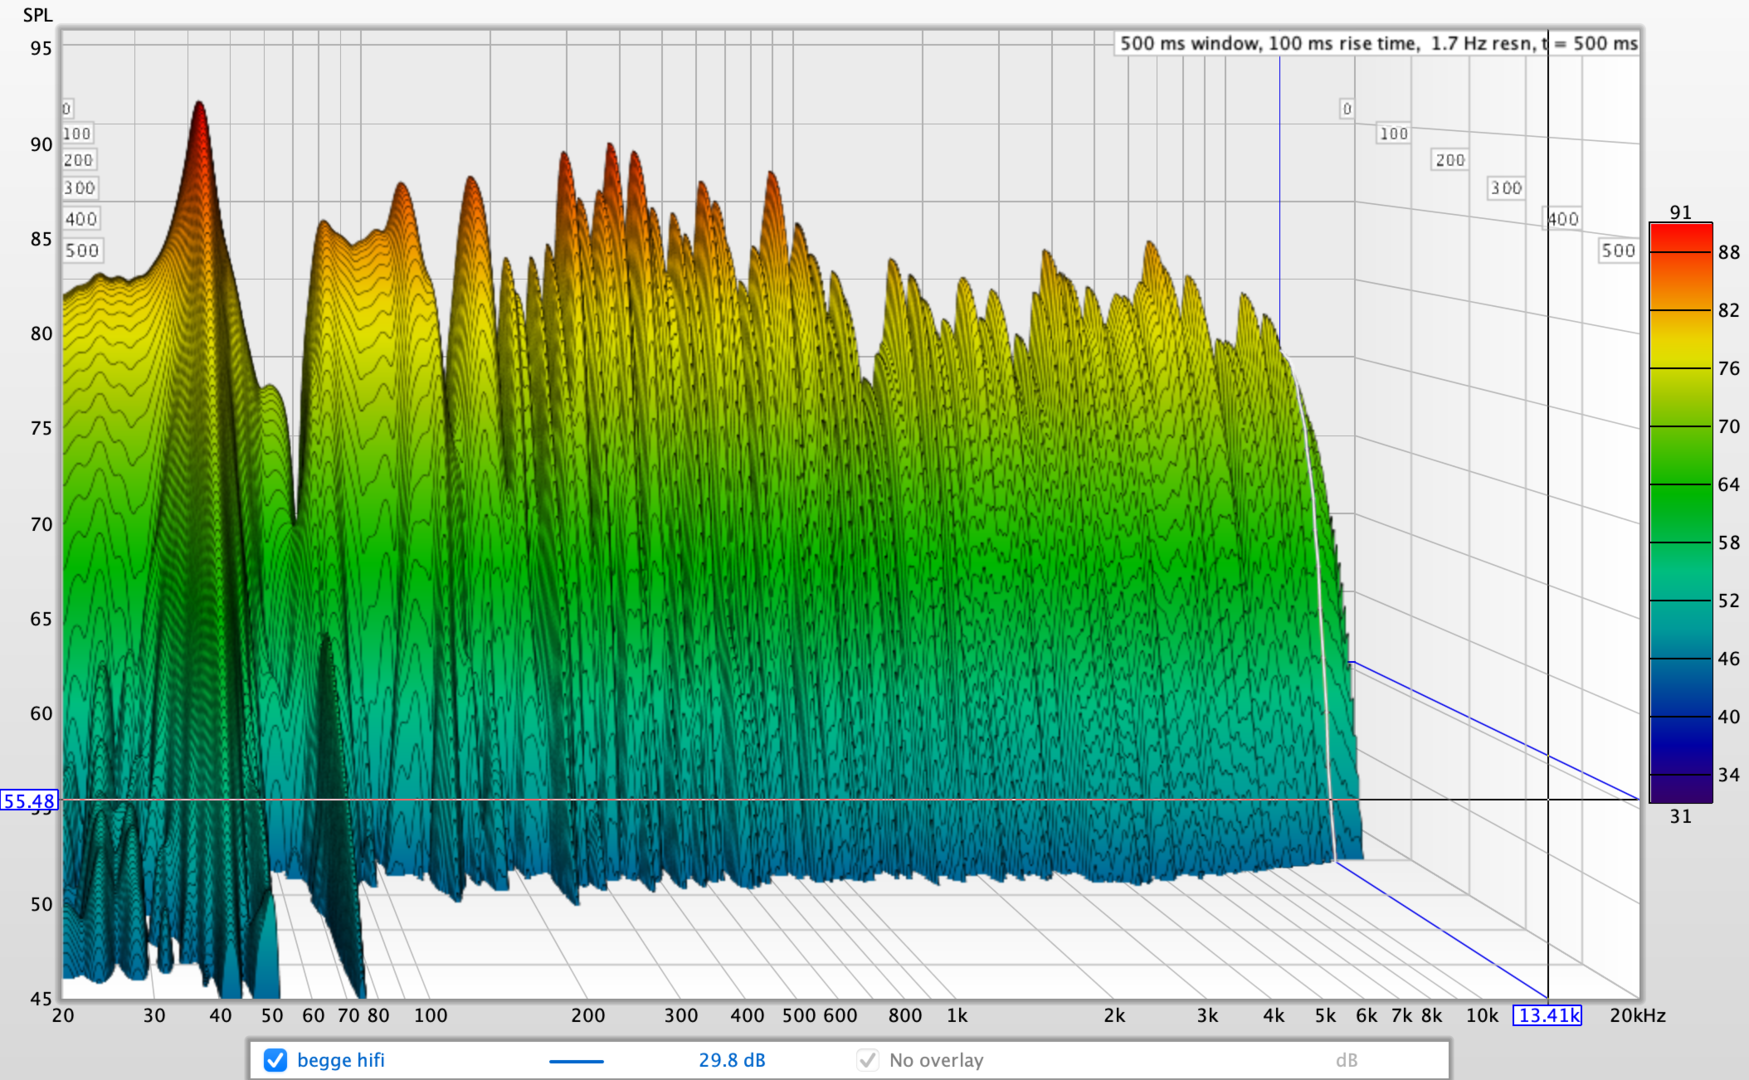Click the 91 maximum on colour scale
Screen dimensions: 1749x1080
pyautogui.click(x=1680, y=212)
